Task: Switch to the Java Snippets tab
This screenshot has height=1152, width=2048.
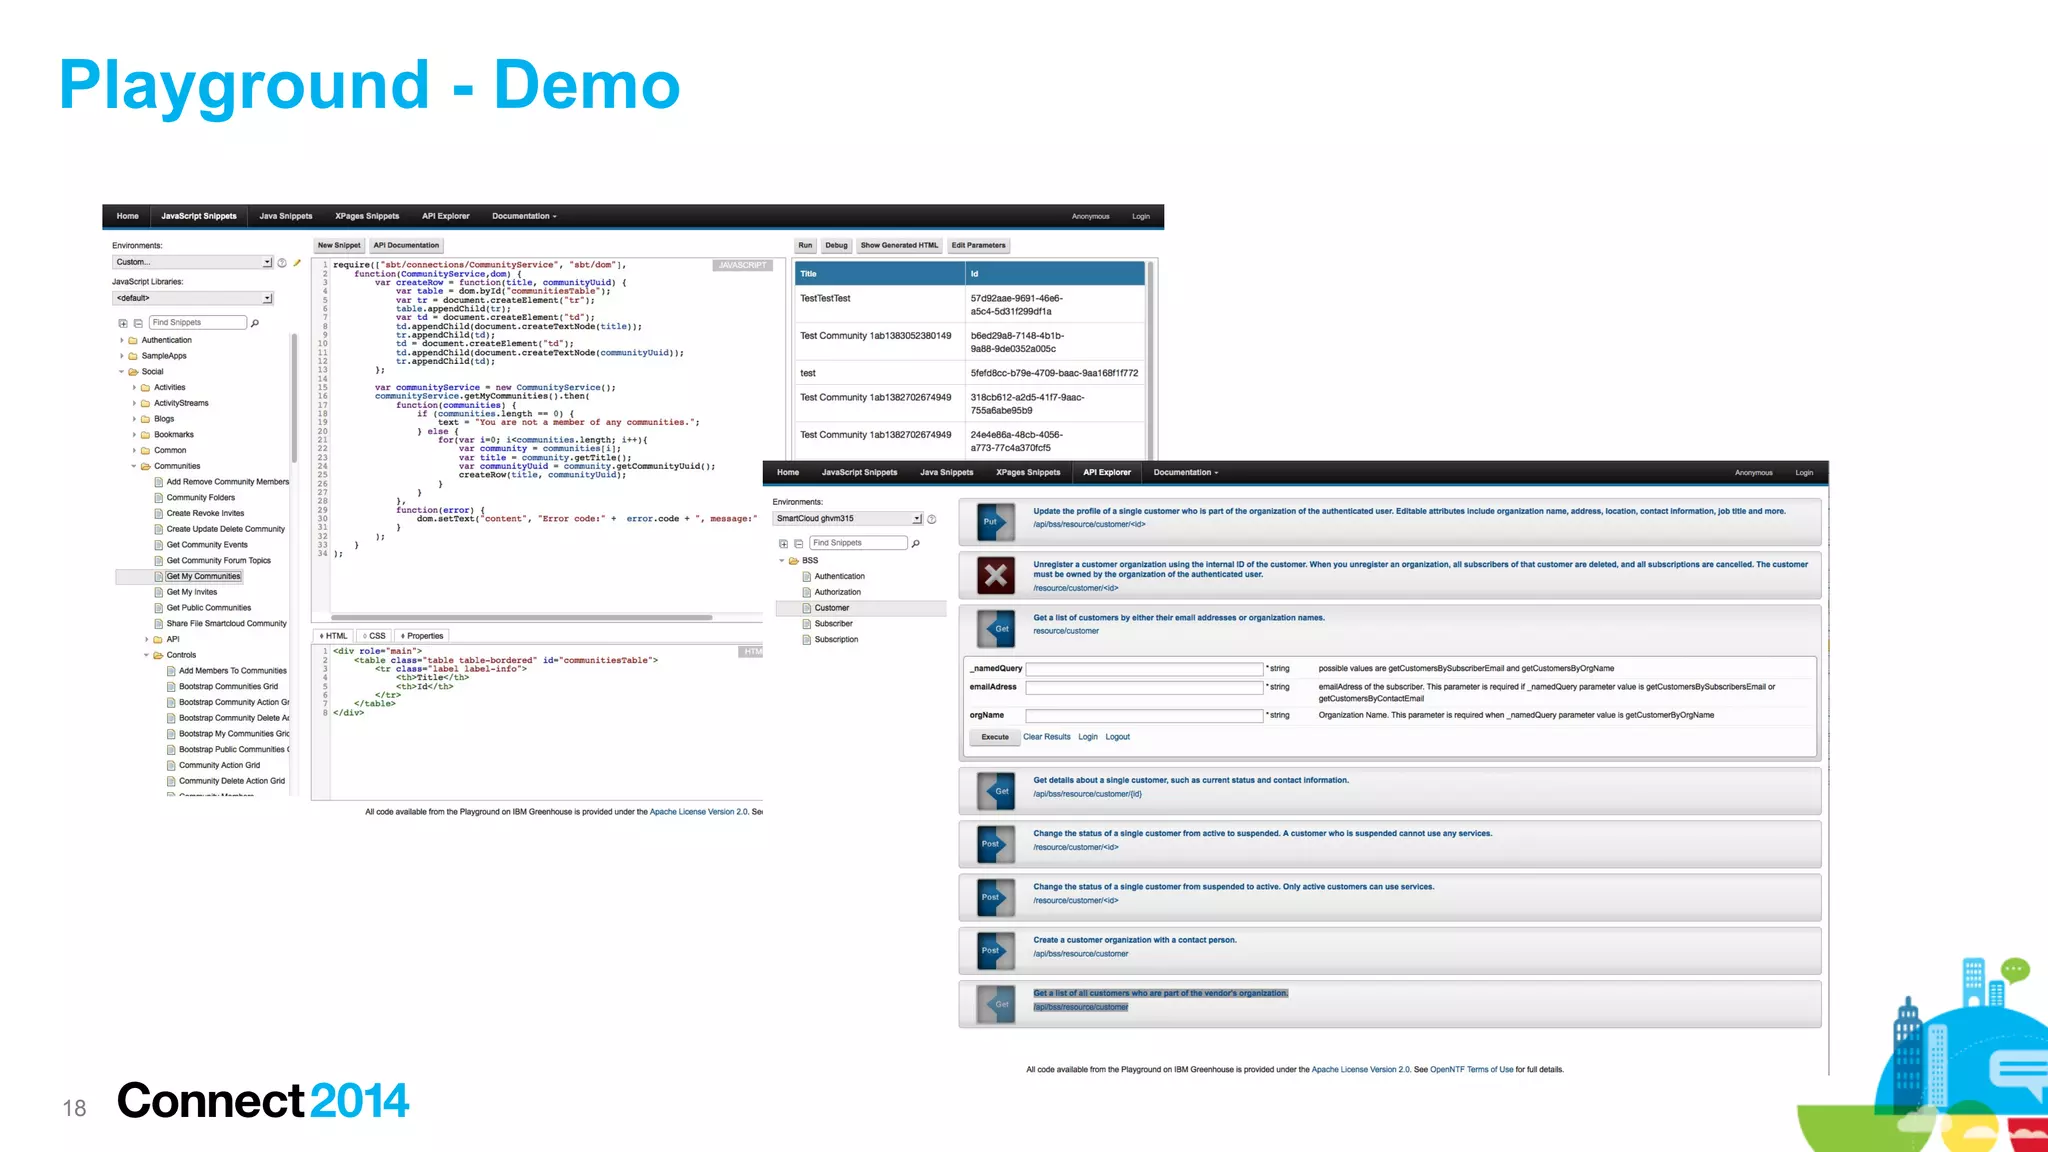Action: 286,216
